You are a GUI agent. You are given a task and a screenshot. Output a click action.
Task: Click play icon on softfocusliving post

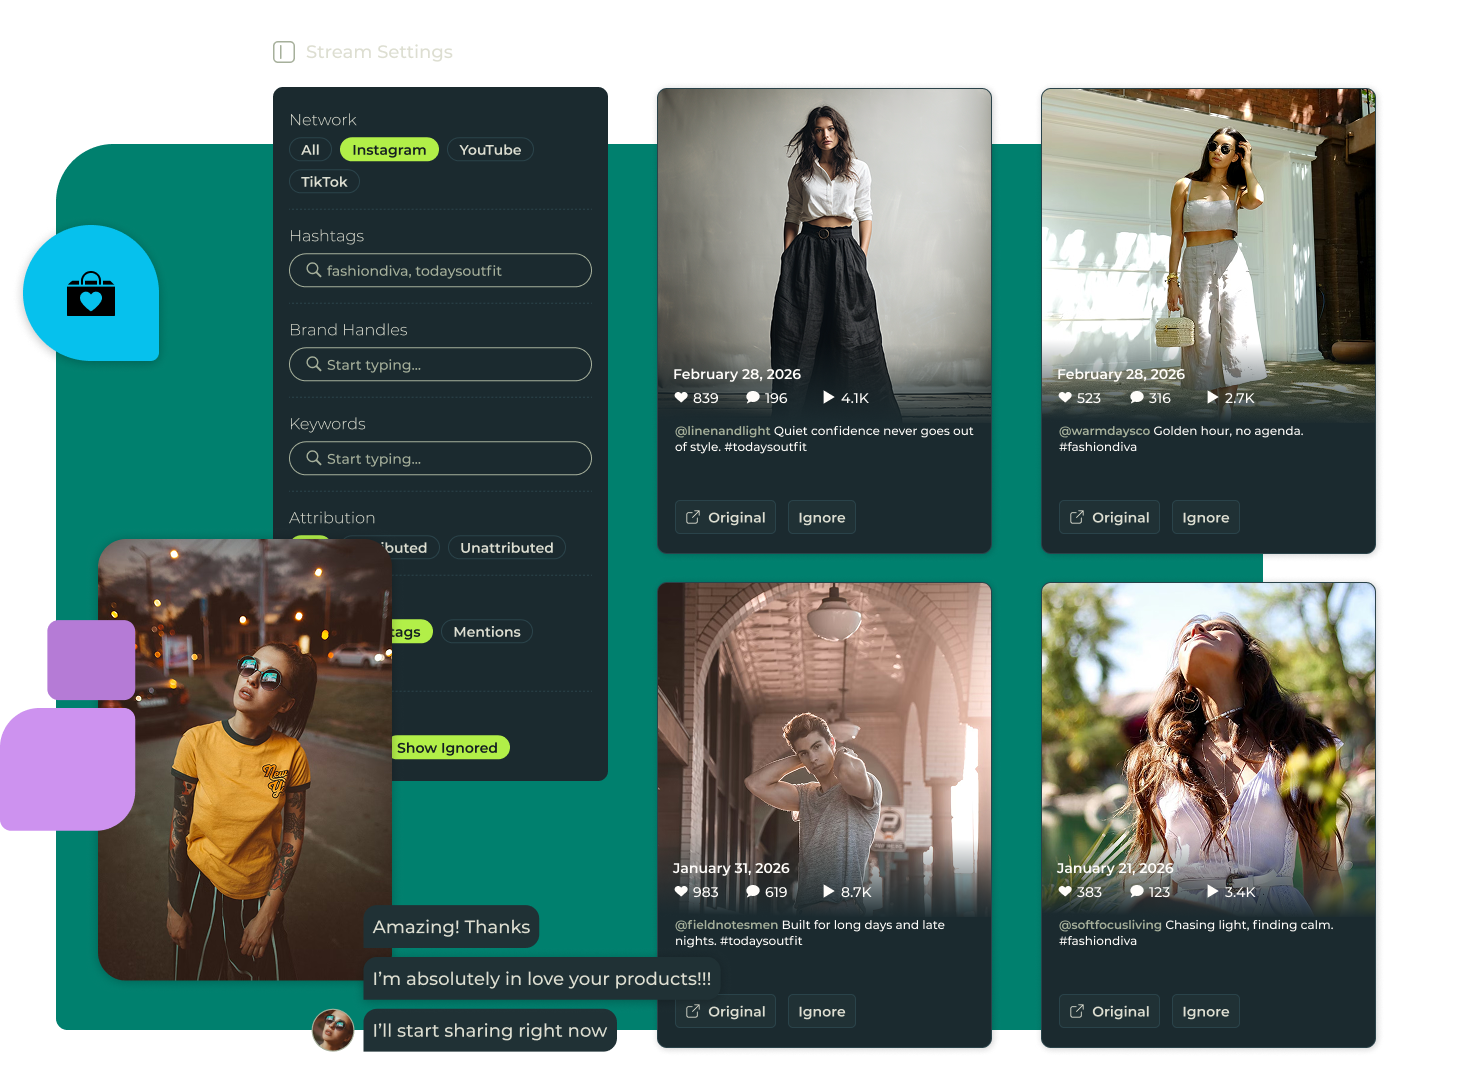pyautogui.click(x=1213, y=891)
